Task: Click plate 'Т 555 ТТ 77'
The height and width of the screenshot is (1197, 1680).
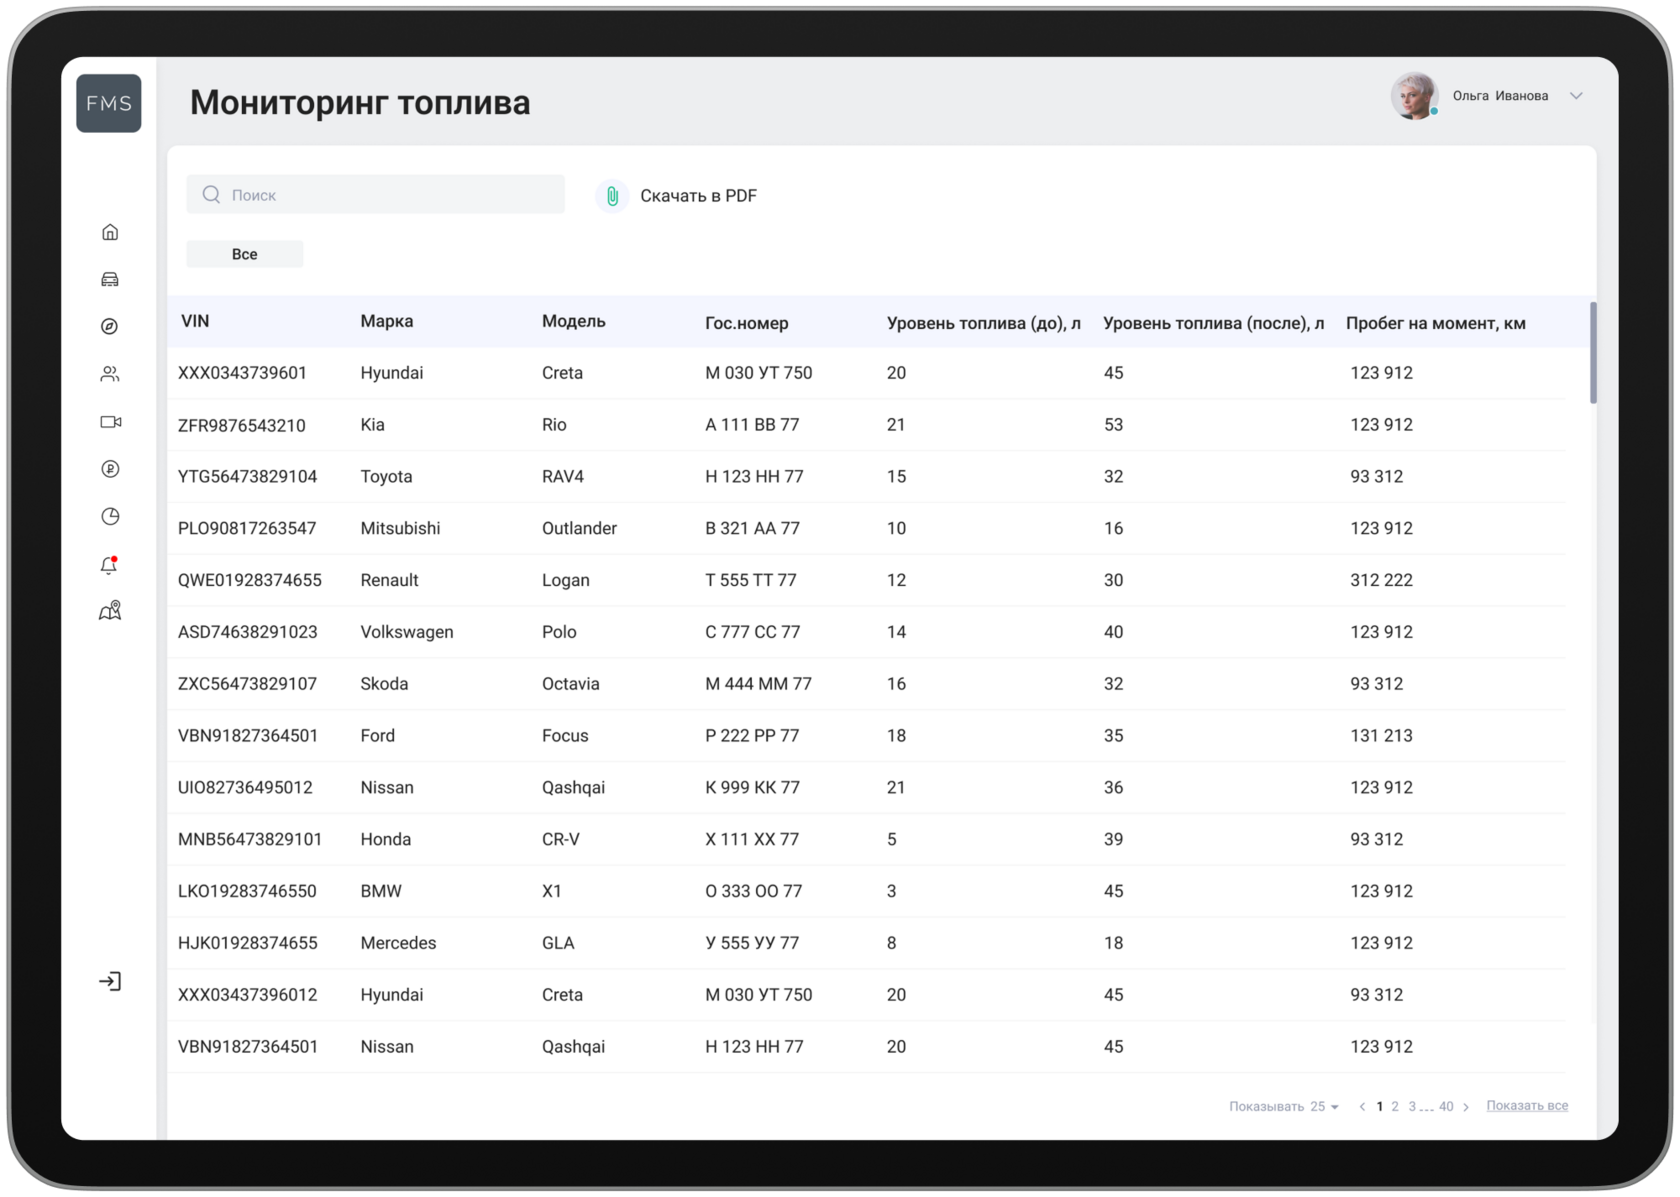Action: (751, 581)
